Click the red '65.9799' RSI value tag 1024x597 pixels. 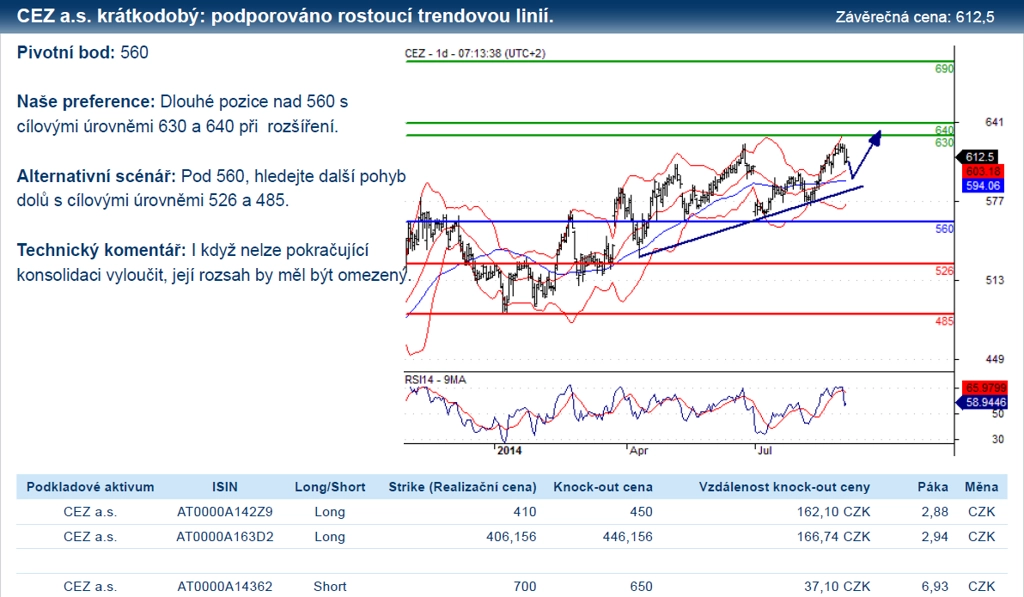pos(983,388)
